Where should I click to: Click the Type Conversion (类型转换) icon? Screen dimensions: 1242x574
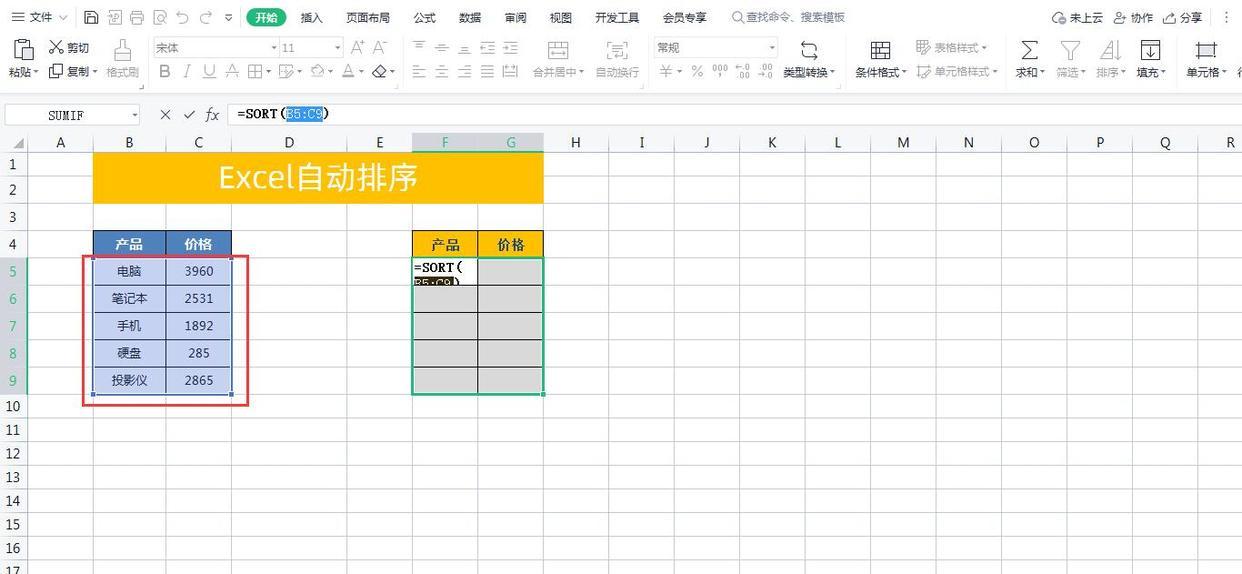tap(809, 50)
